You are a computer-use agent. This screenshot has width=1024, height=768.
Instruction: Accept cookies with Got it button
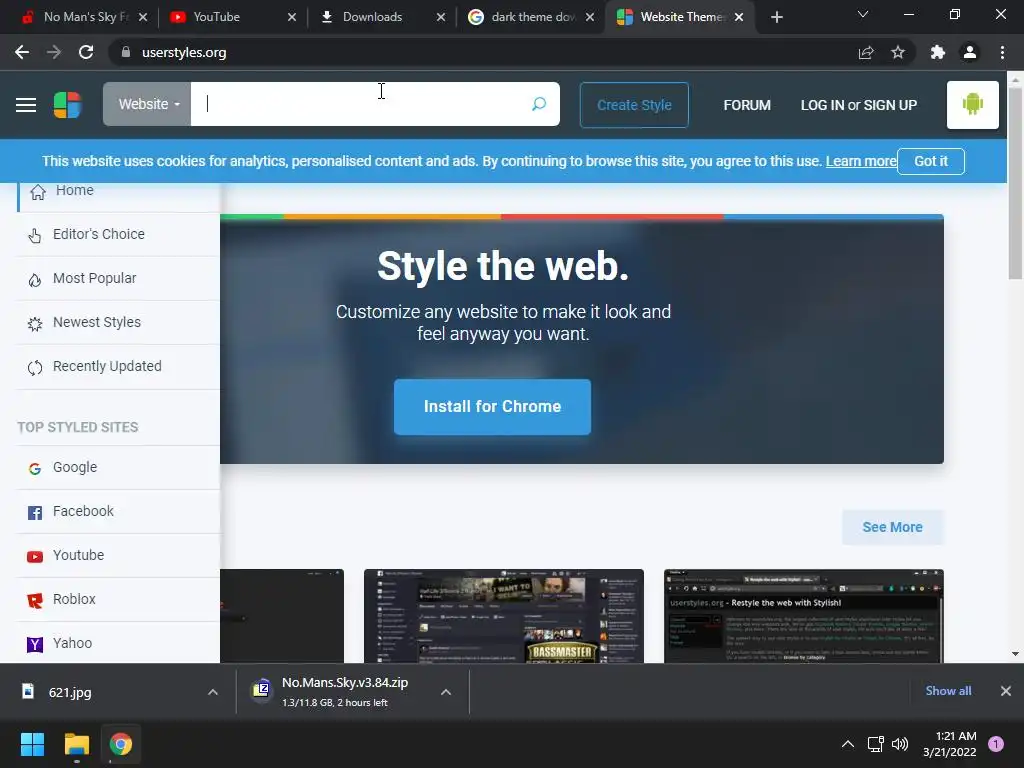coord(931,161)
